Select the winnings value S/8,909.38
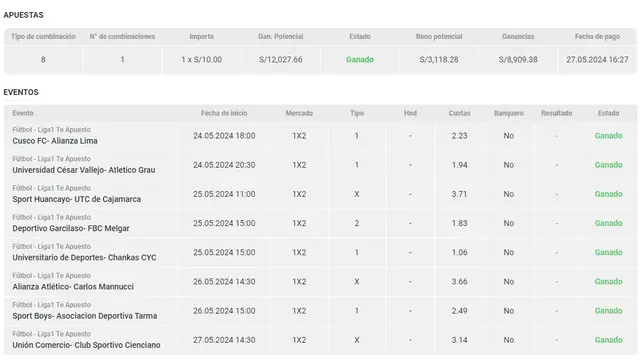The width and height of the screenshot is (640, 361). tap(518, 60)
